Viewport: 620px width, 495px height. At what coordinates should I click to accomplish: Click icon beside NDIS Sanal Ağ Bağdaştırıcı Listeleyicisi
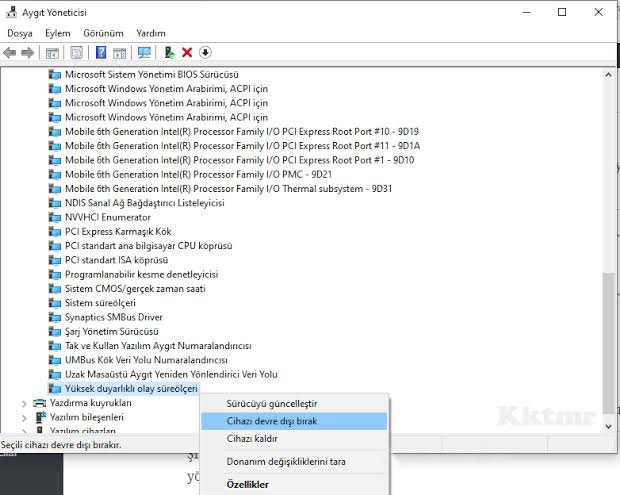tap(55, 203)
